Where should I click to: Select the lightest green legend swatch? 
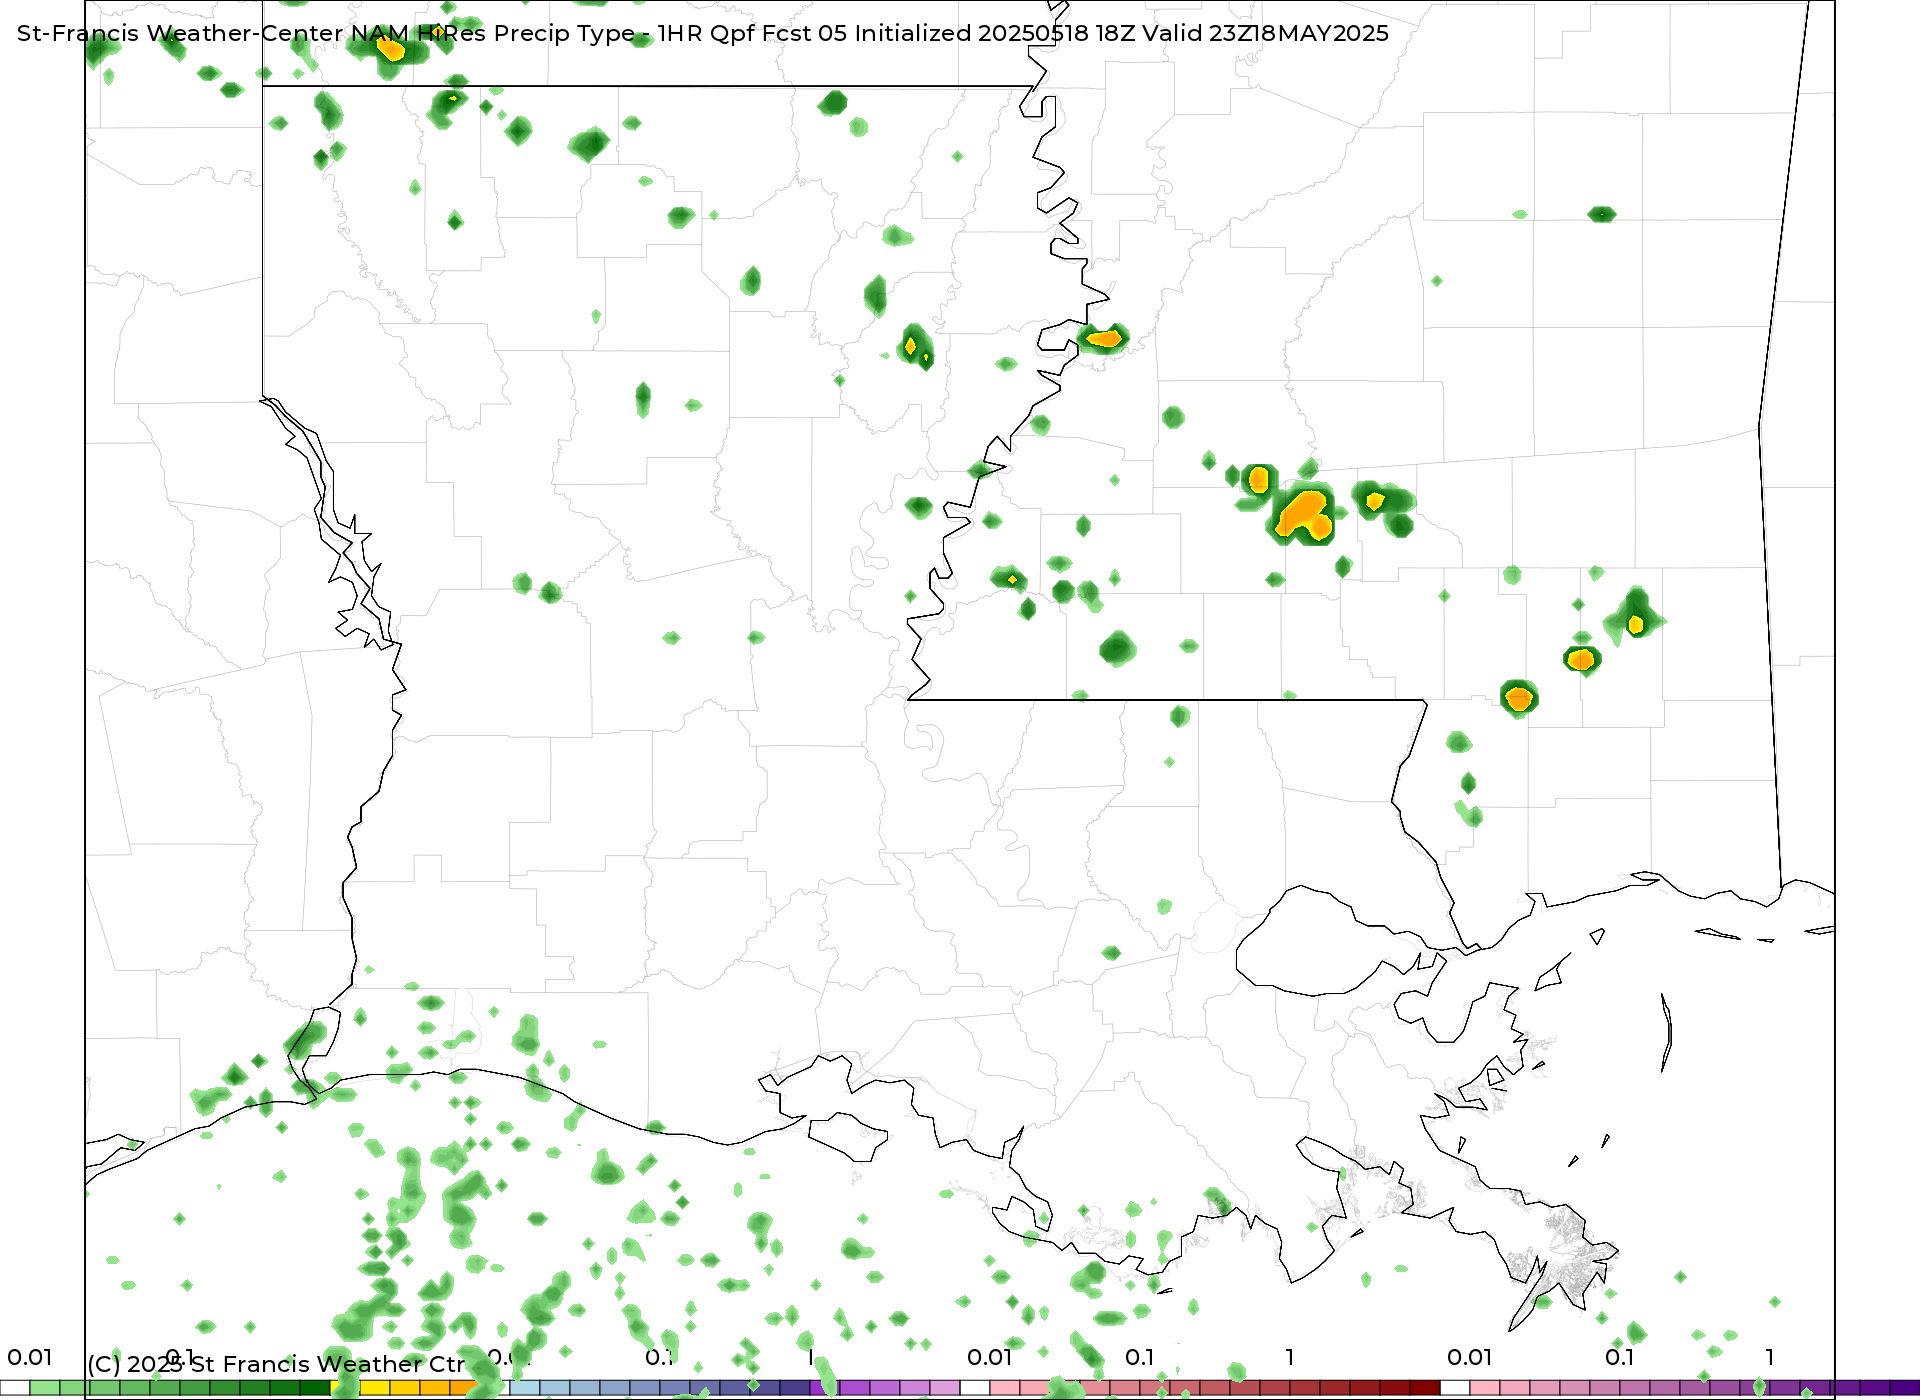tap(45, 1388)
